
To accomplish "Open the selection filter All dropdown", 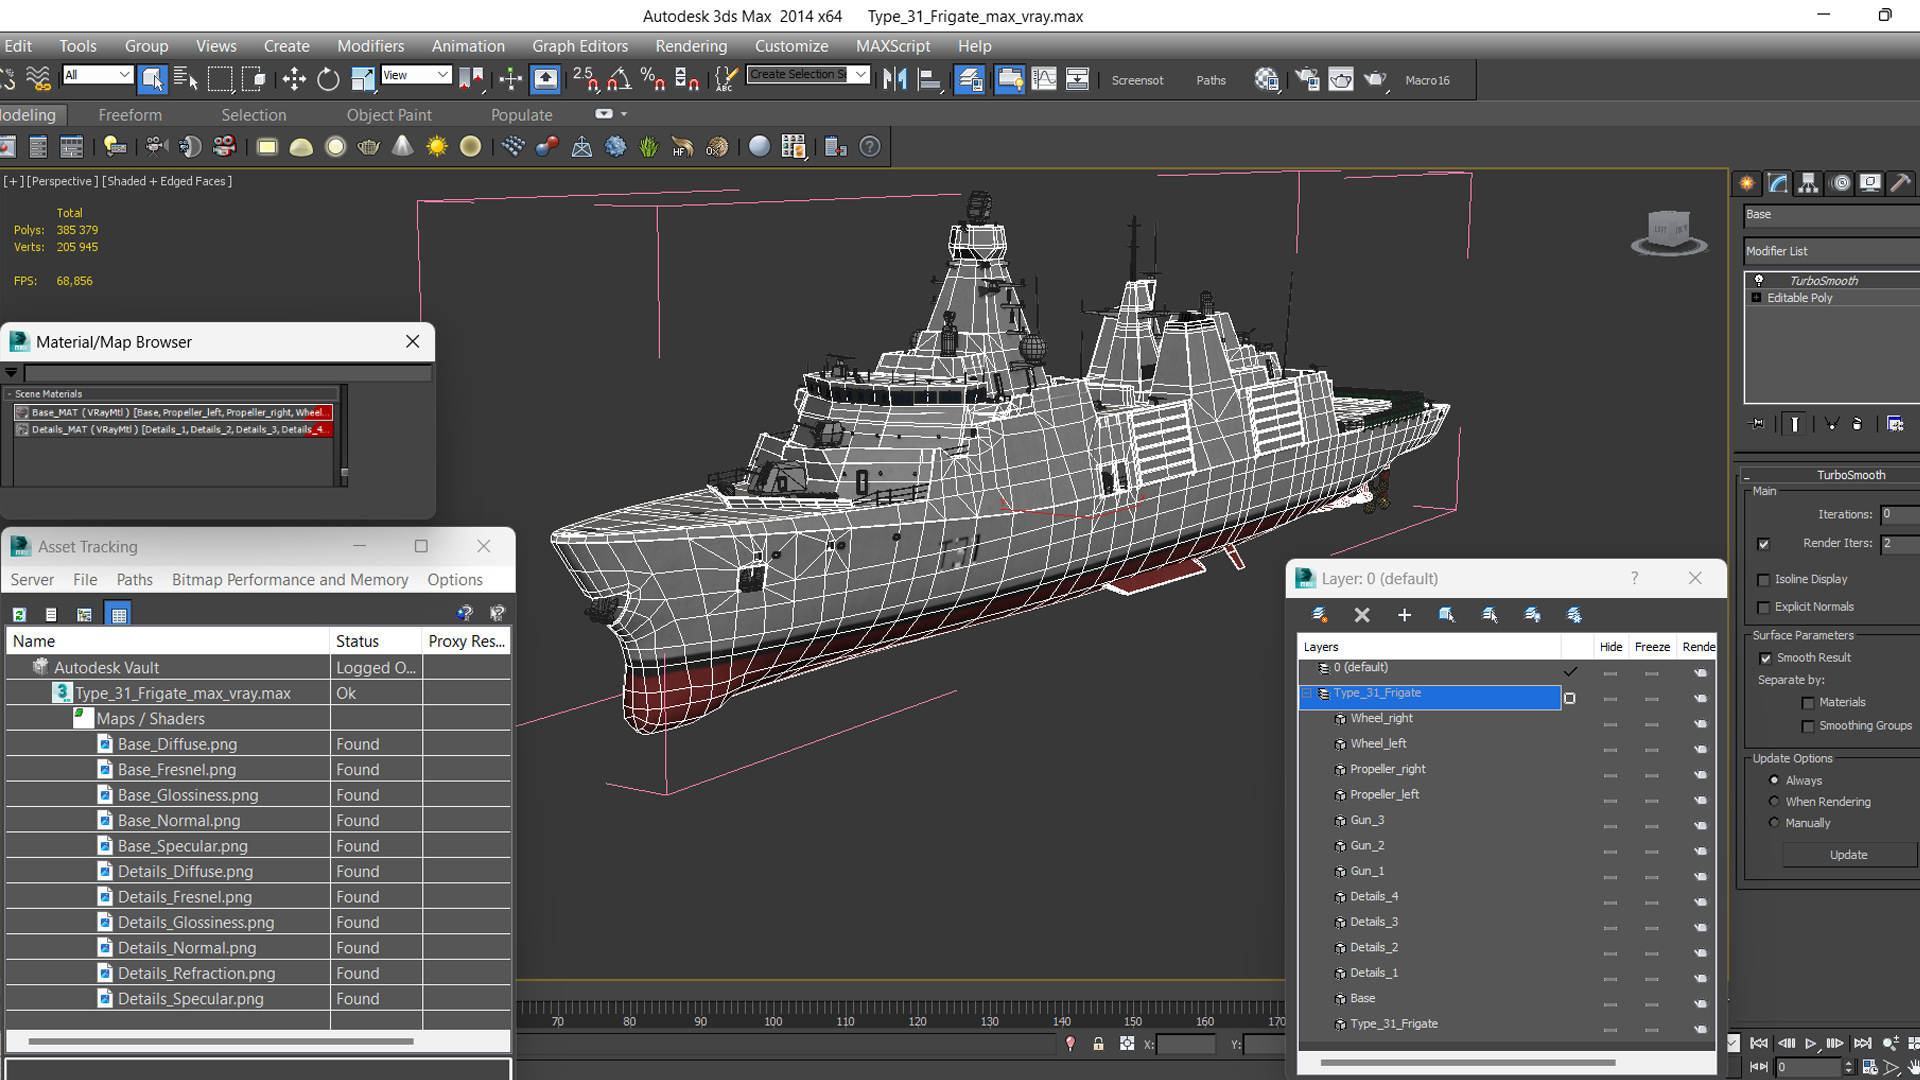I will pos(97,75).
